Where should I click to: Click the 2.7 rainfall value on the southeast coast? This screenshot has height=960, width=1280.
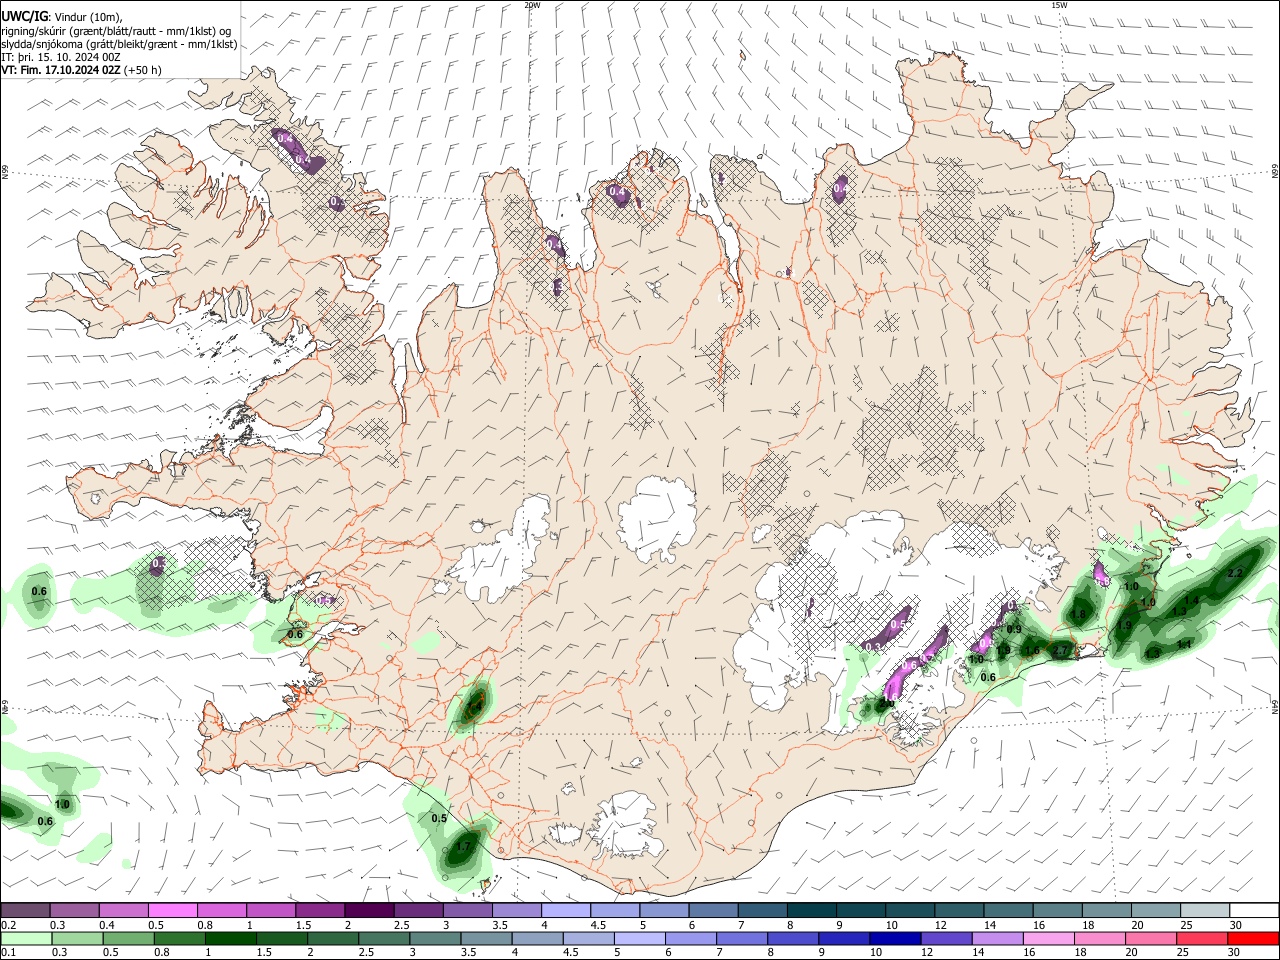(1062, 651)
